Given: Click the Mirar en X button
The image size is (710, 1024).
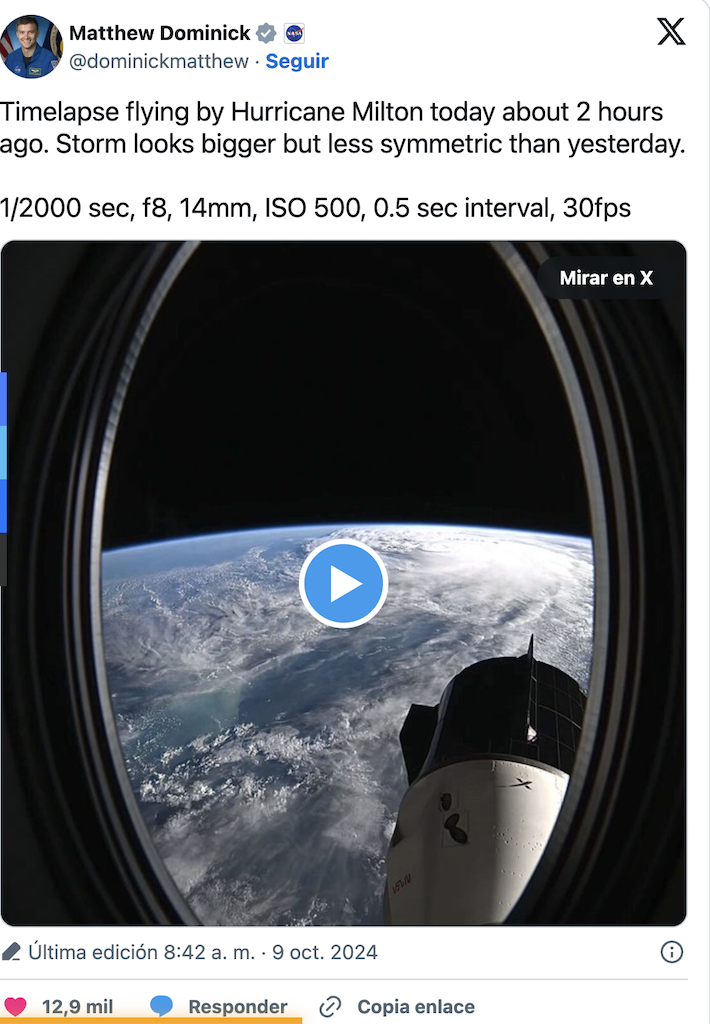Looking at the screenshot, I should pos(606,278).
